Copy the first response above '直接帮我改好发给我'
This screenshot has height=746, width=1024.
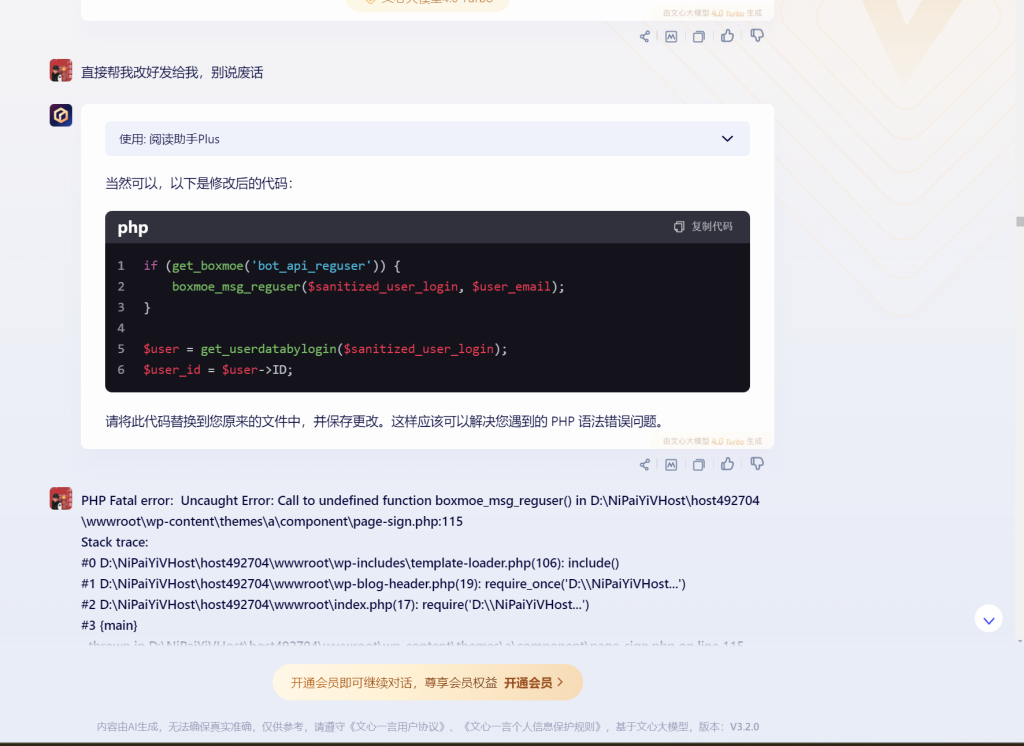699,37
